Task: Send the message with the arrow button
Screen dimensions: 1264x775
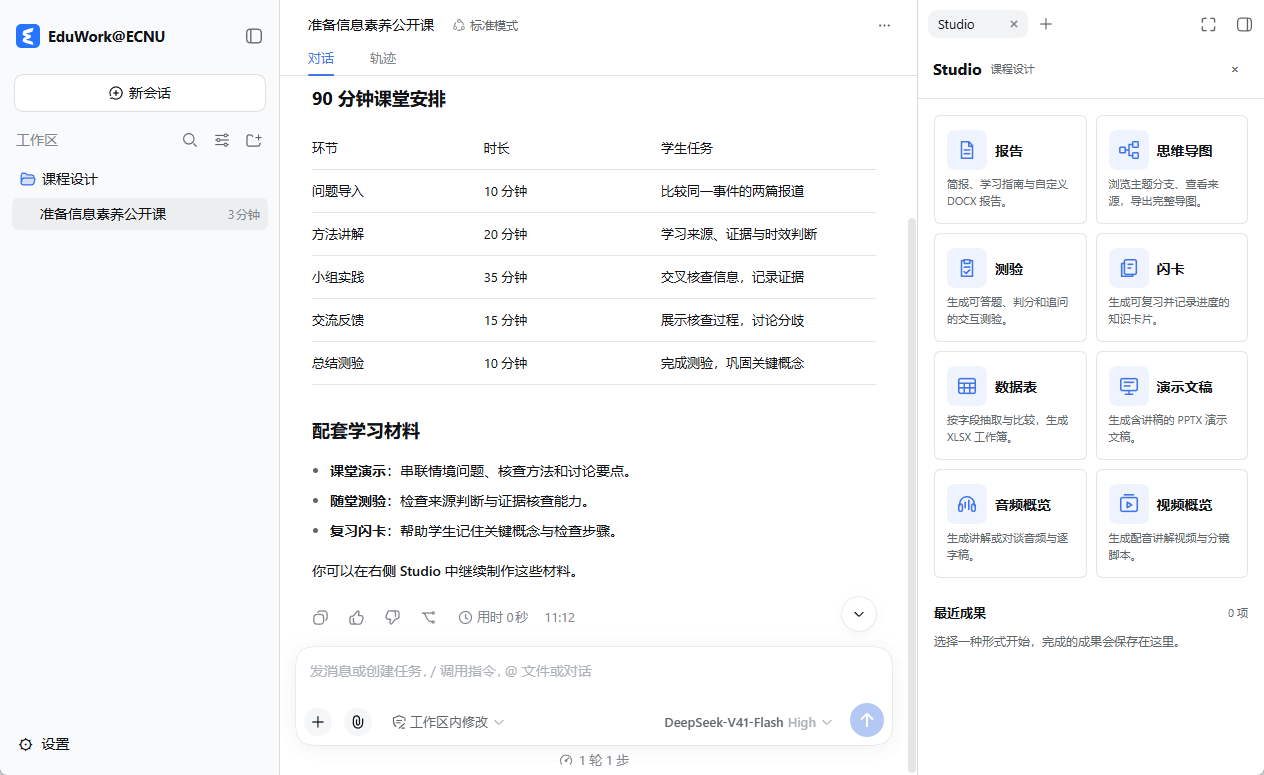Action: 867,720
